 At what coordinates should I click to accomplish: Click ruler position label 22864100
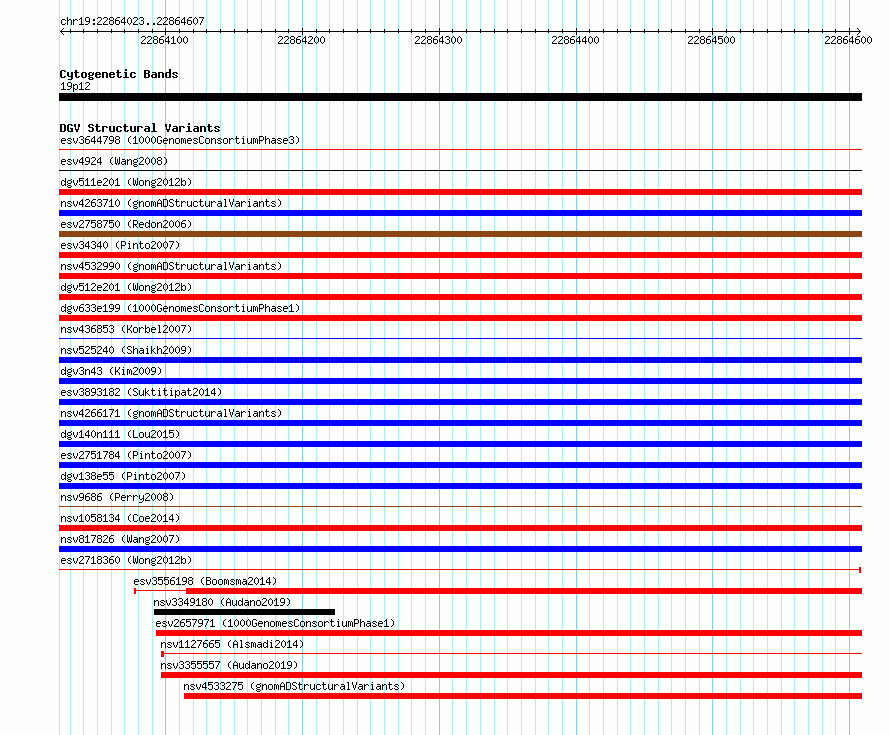(164, 40)
